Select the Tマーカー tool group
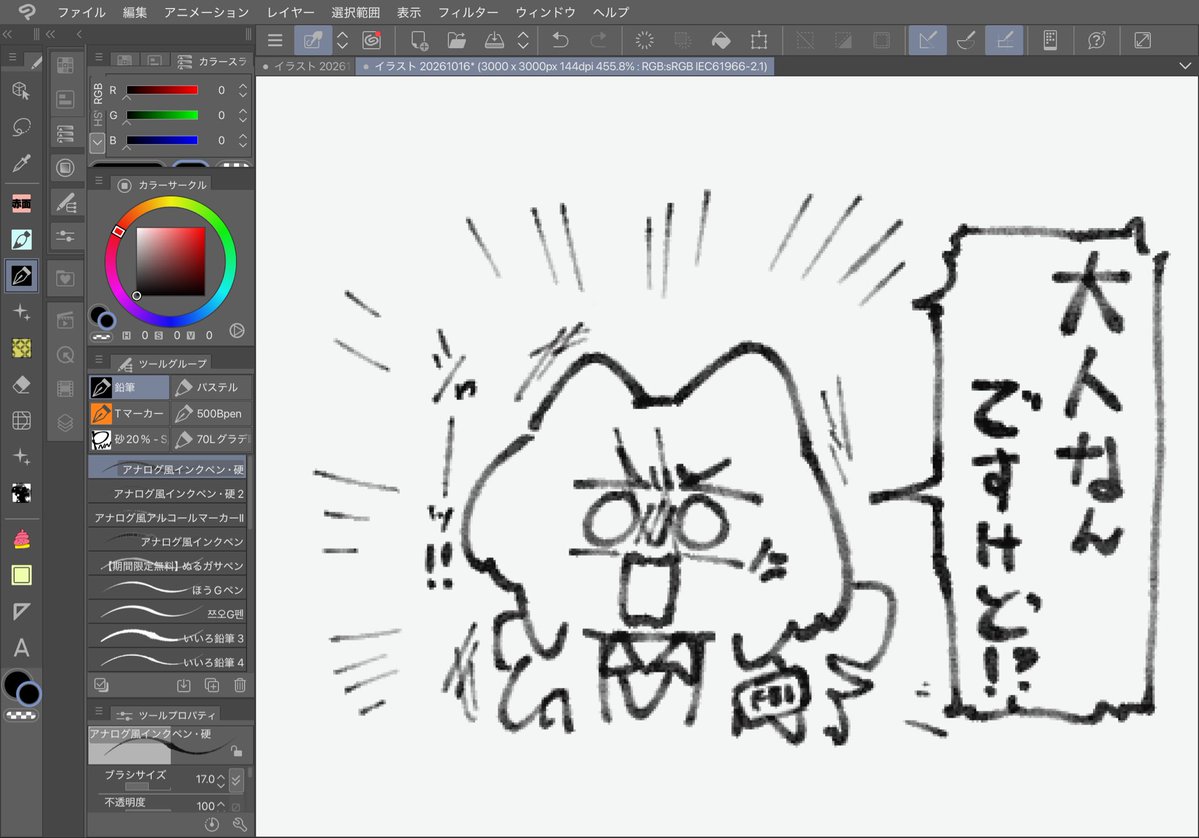 (x=128, y=414)
